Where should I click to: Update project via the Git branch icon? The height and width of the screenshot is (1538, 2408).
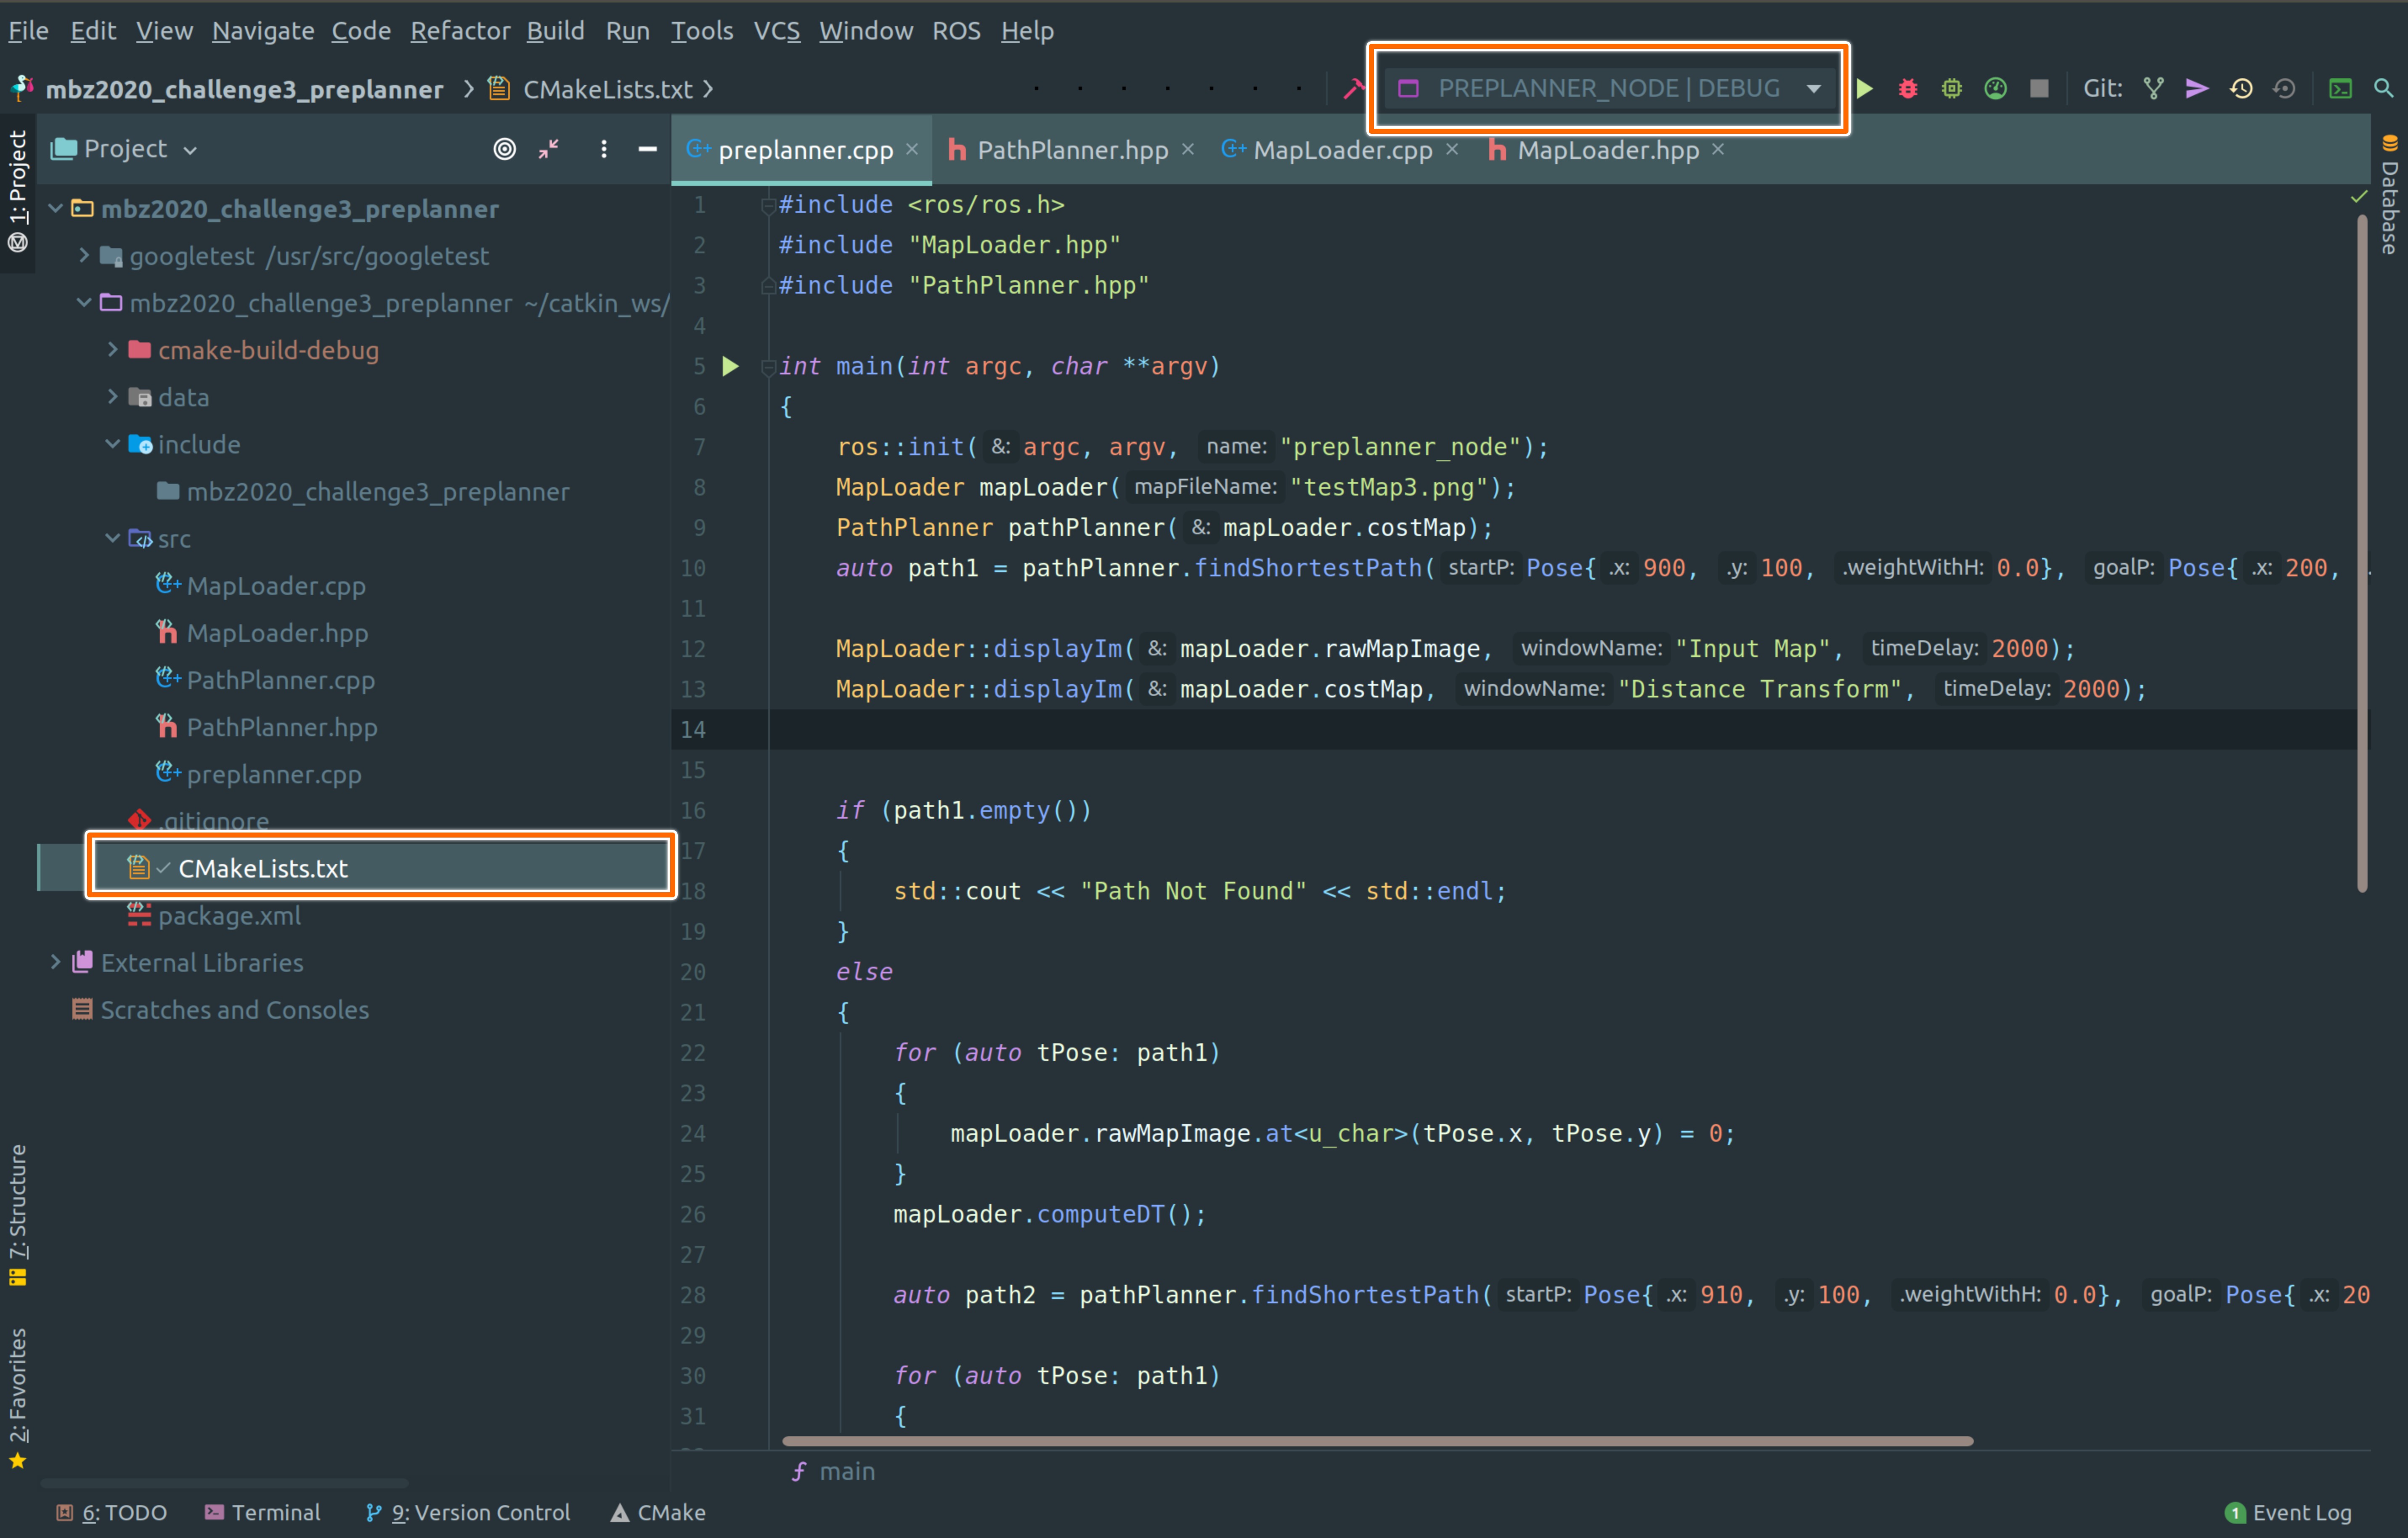(x=2153, y=88)
